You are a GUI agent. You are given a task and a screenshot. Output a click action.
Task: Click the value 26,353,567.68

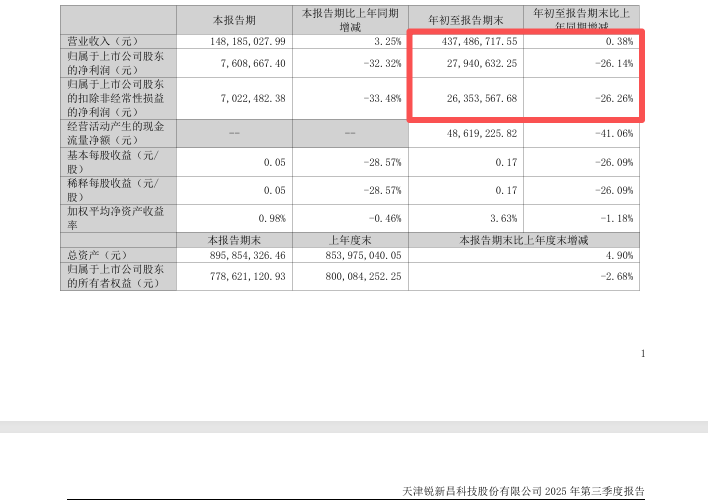click(x=482, y=98)
